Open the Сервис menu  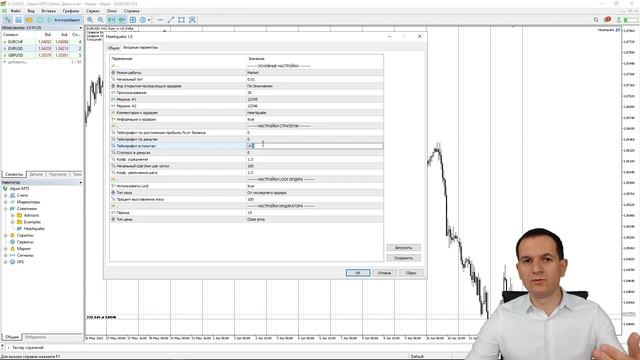click(93, 11)
